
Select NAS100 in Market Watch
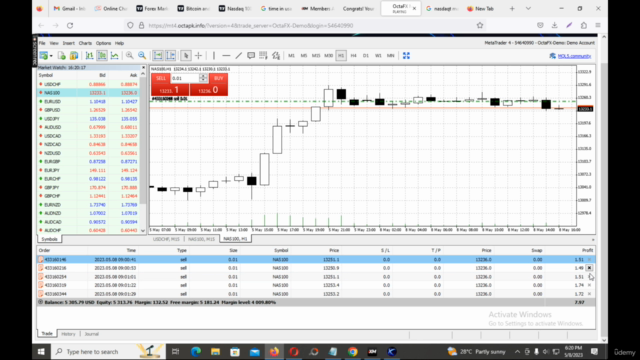[x=89, y=93]
